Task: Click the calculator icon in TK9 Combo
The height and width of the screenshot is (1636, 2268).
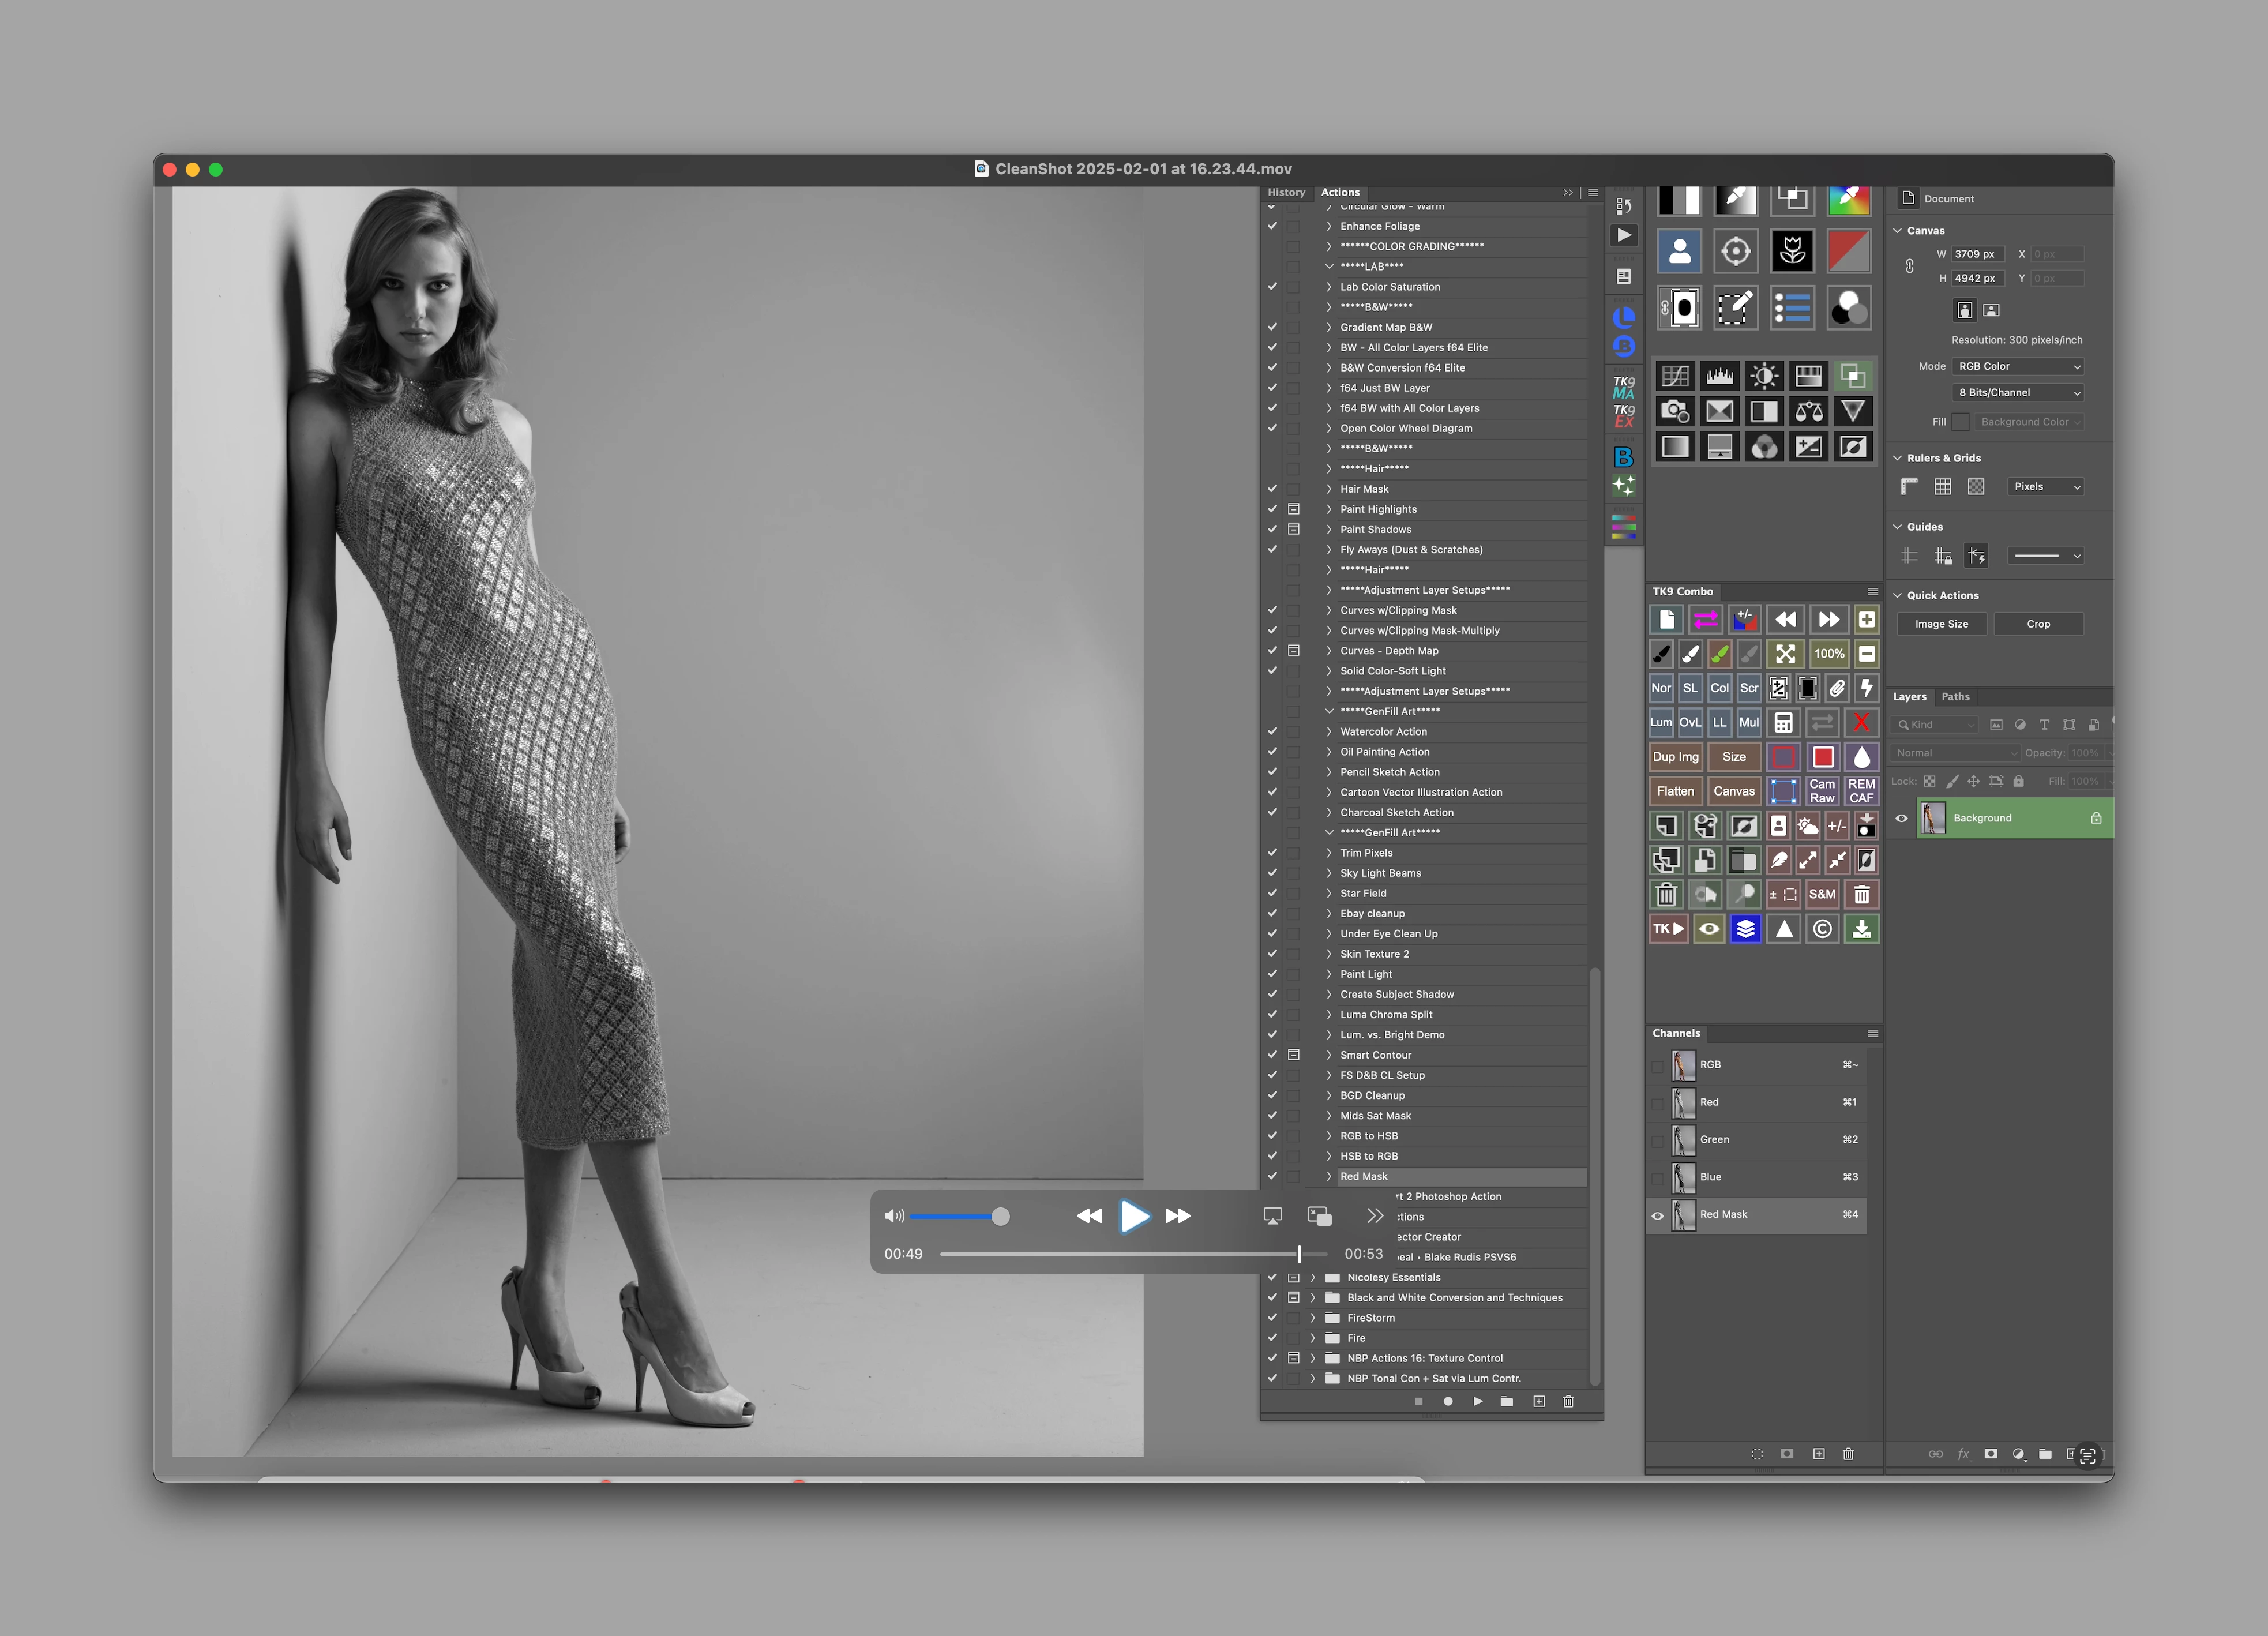Action: coord(1783,722)
